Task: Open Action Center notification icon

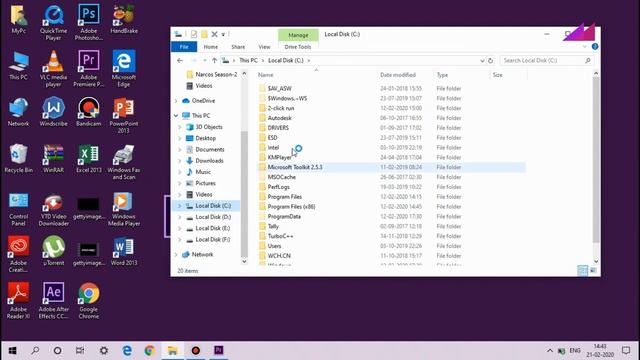Action: [x=626, y=350]
